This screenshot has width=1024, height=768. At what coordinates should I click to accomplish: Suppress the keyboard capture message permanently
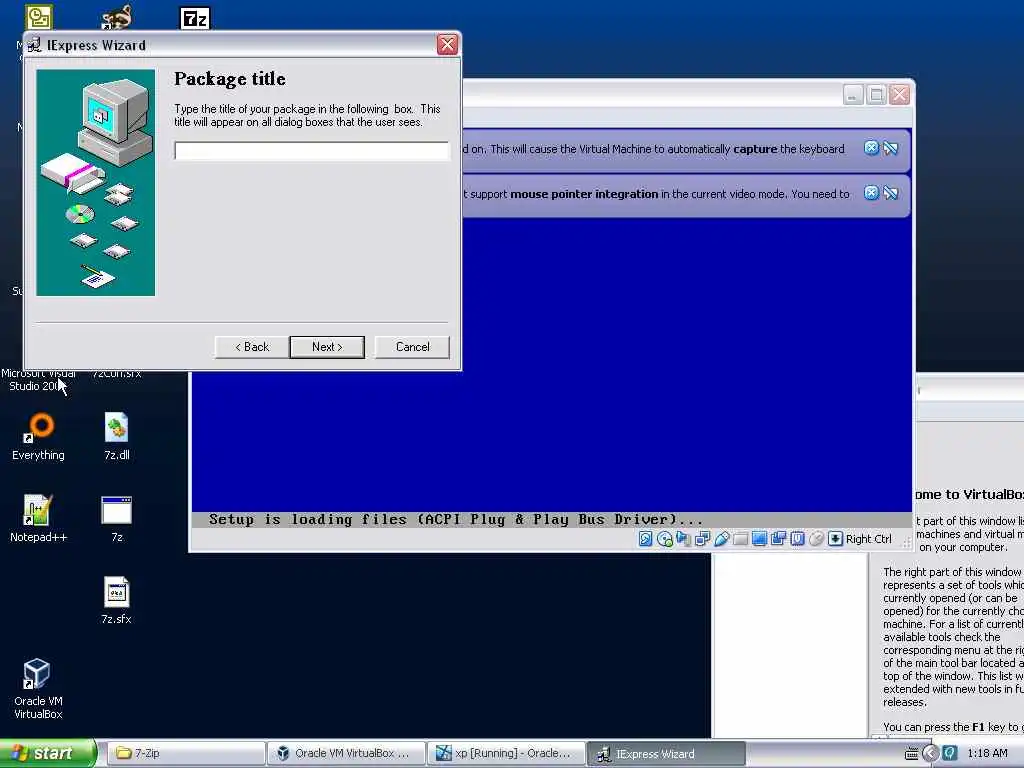tap(891, 148)
